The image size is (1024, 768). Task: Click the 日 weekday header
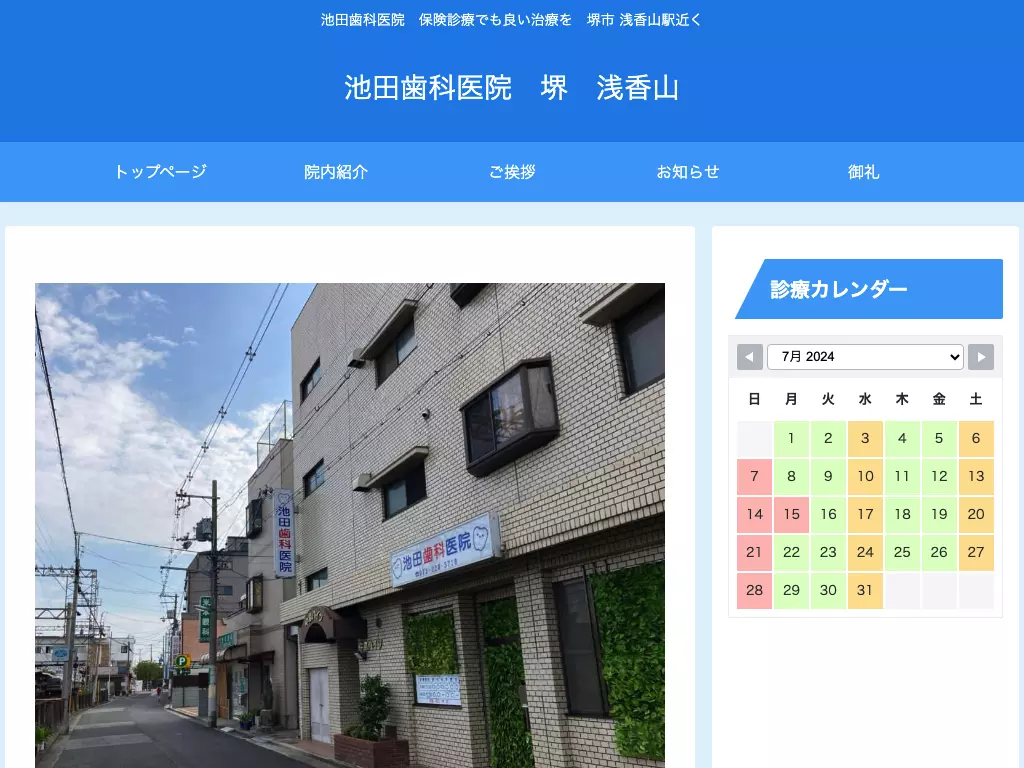pyautogui.click(x=754, y=399)
